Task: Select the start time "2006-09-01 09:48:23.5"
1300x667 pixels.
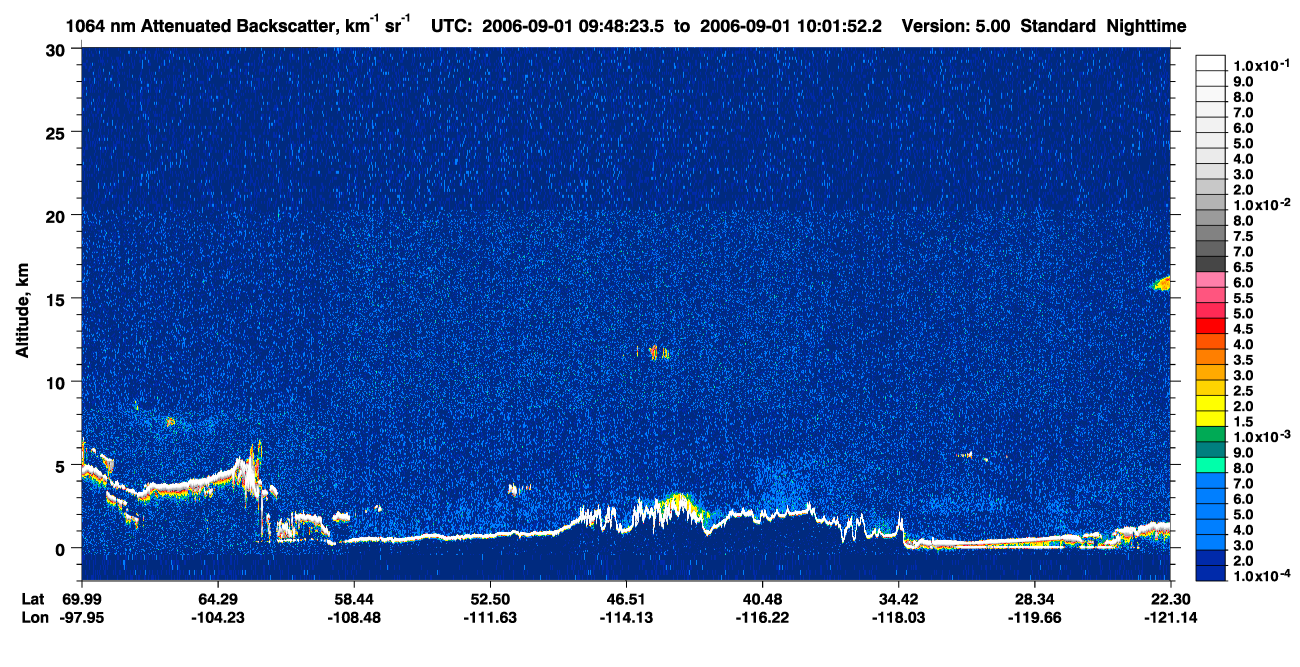Action: tap(571, 26)
